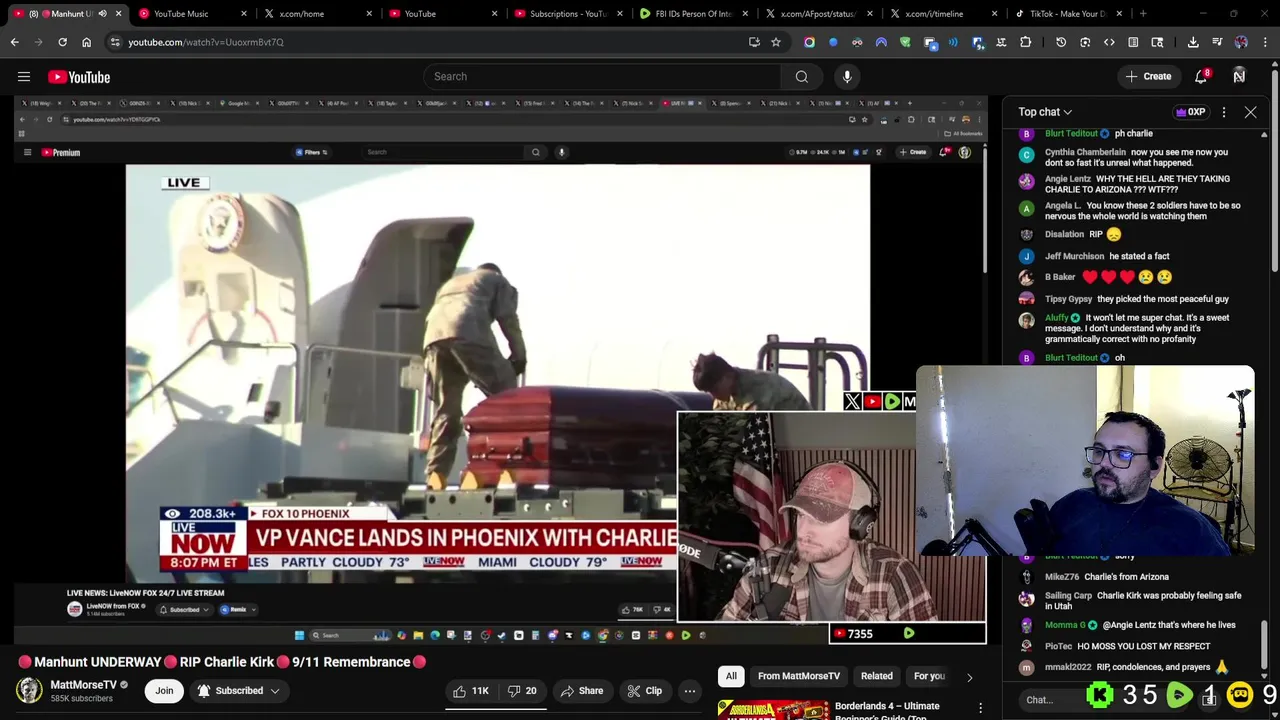The height and width of the screenshot is (720, 1280).
Task: Open more actions ellipsis under video
Action: click(689, 691)
